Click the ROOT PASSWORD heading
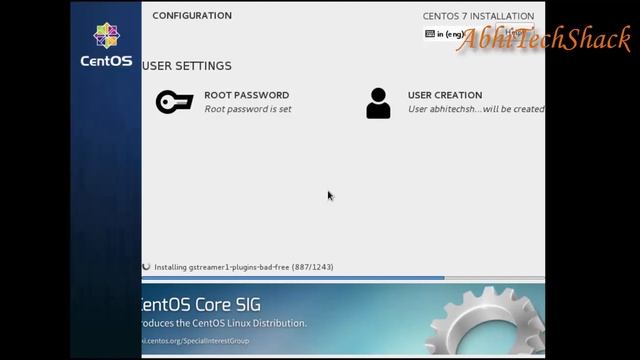 pos(247,95)
